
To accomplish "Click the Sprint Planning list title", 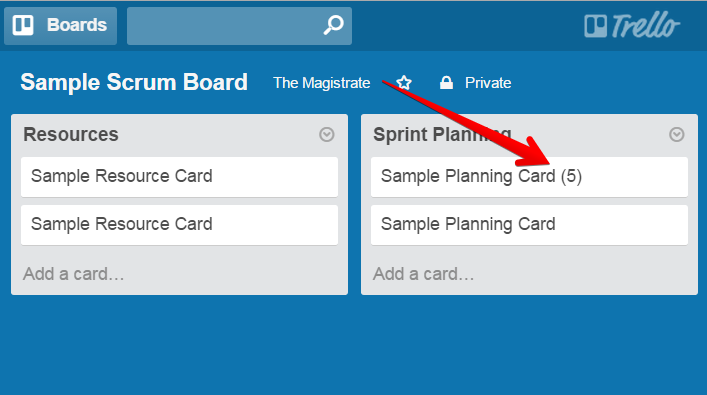I will [x=442, y=134].
